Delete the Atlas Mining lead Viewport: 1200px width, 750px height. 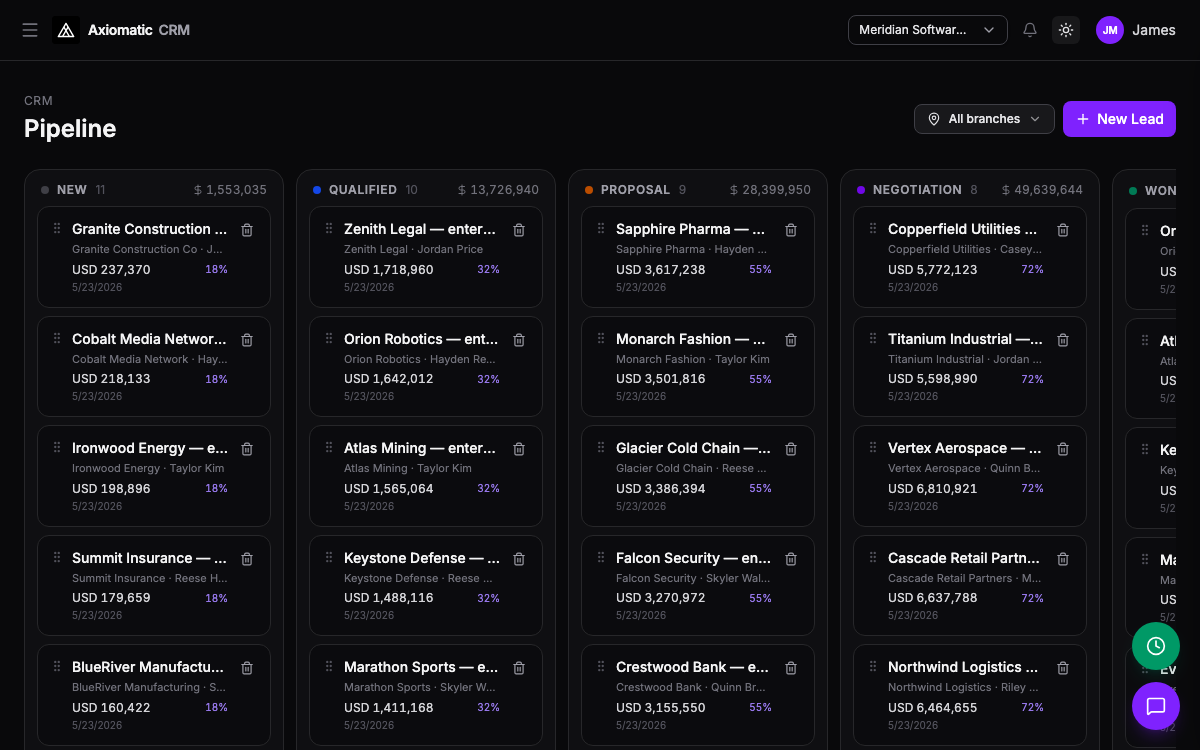coord(519,449)
